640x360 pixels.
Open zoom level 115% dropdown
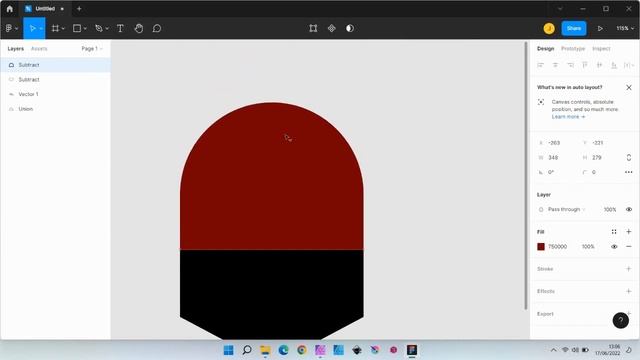coord(625,29)
